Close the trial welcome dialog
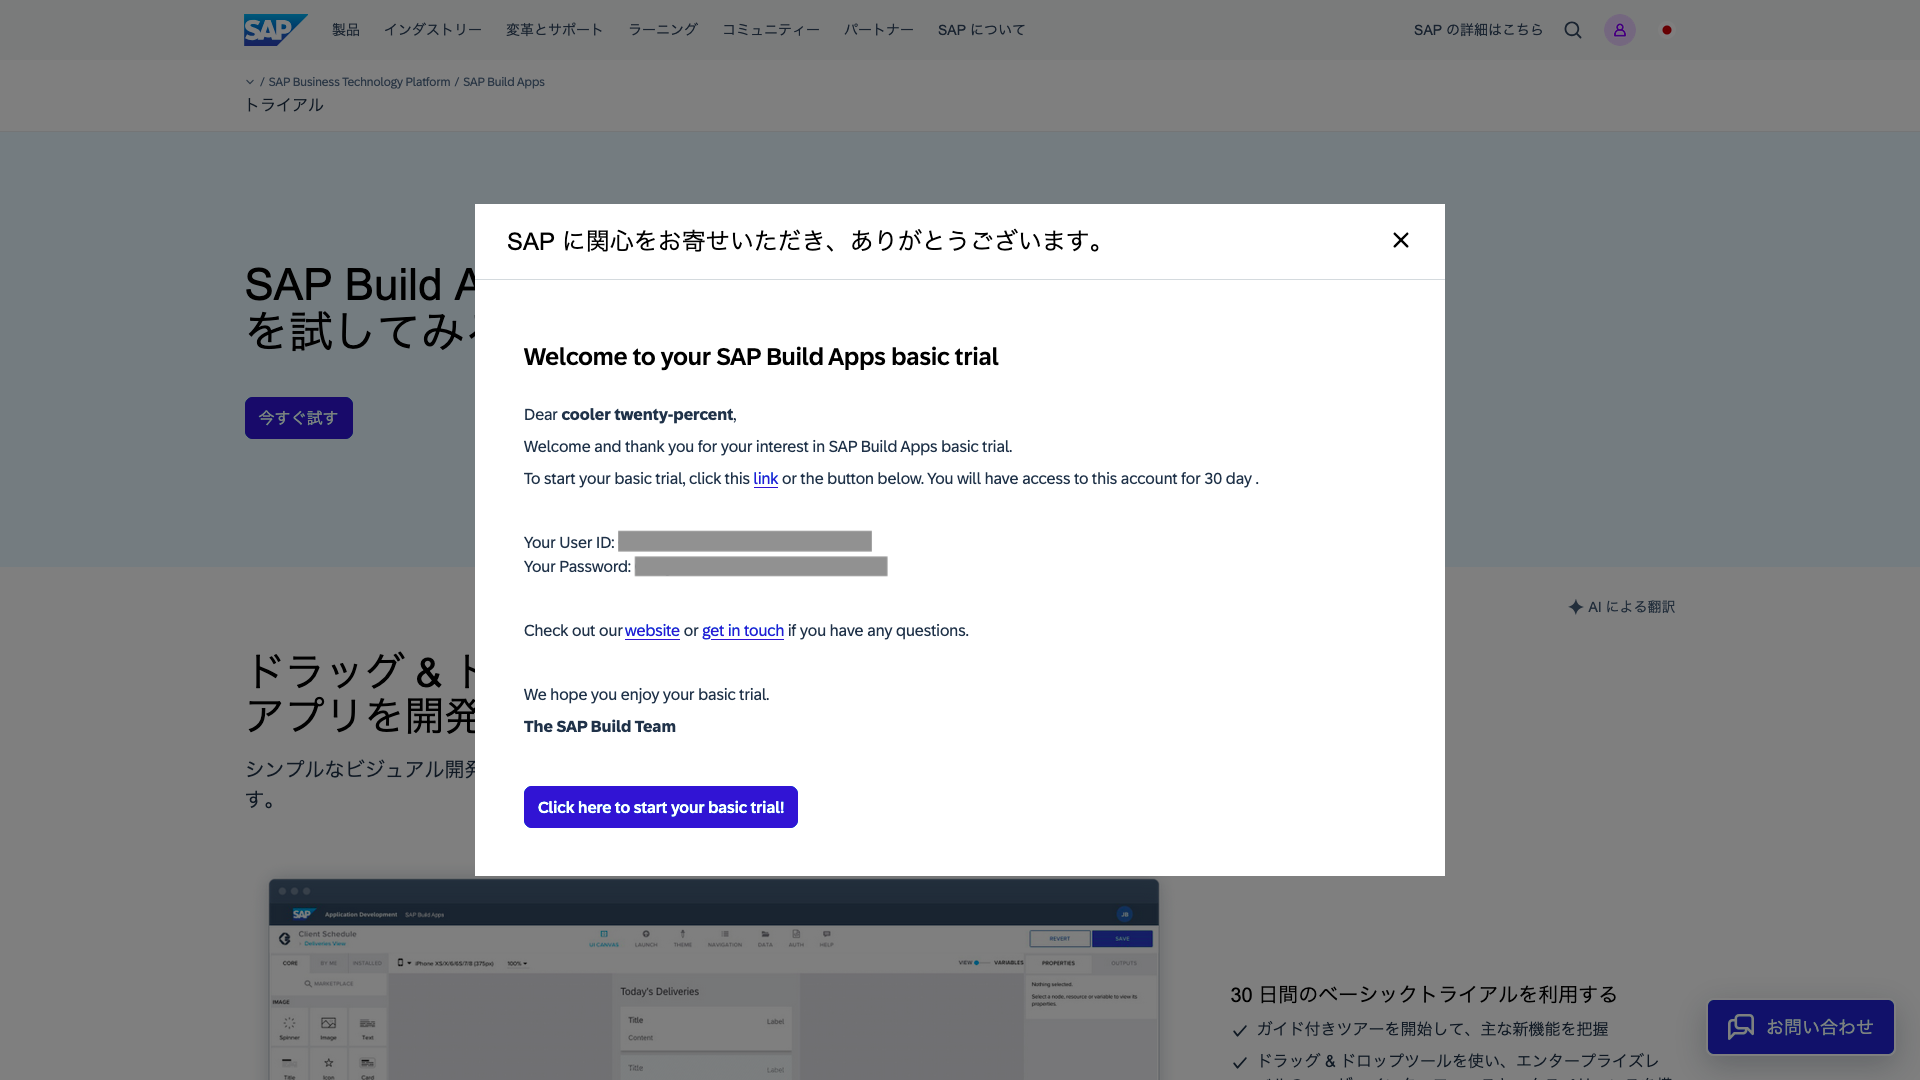Screen dimensions: 1920x1080 pos(1401,240)
